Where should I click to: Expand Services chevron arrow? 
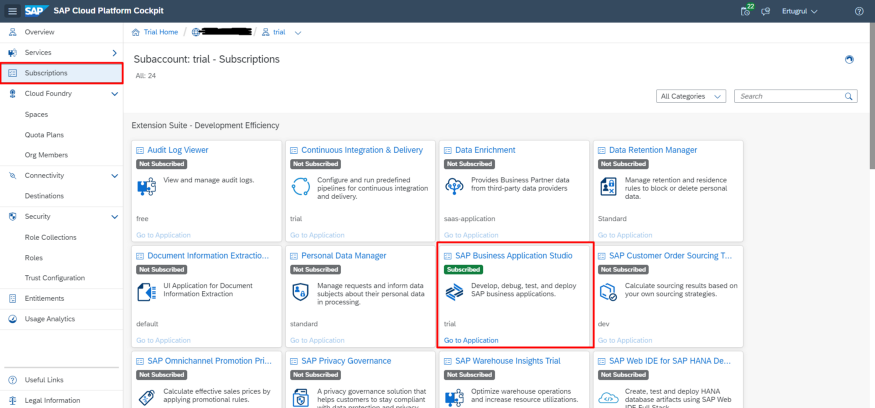114,52
